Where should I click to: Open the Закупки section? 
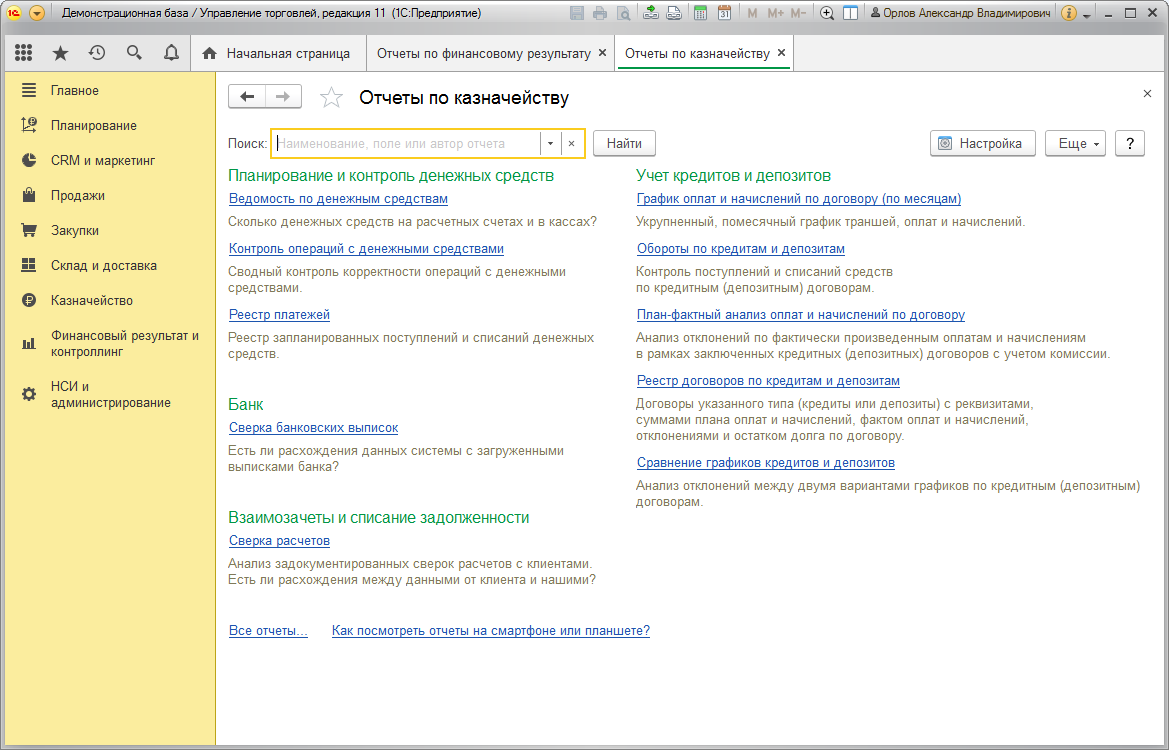point(75,230)
